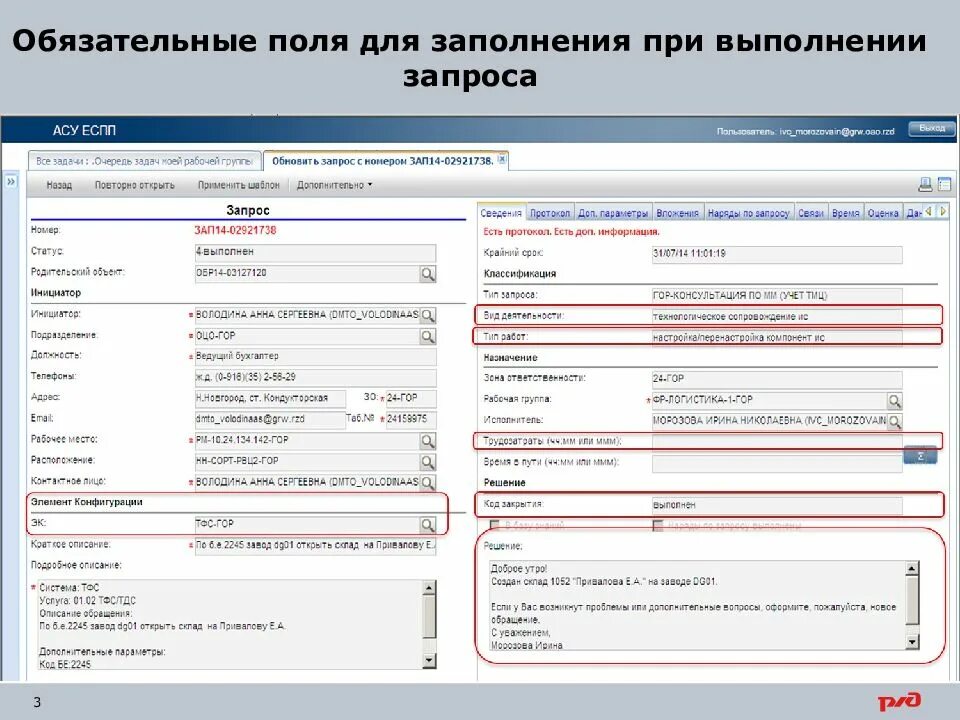
Task: Open ЭК configuration element lookup
Action: click(x=428, y=525)
